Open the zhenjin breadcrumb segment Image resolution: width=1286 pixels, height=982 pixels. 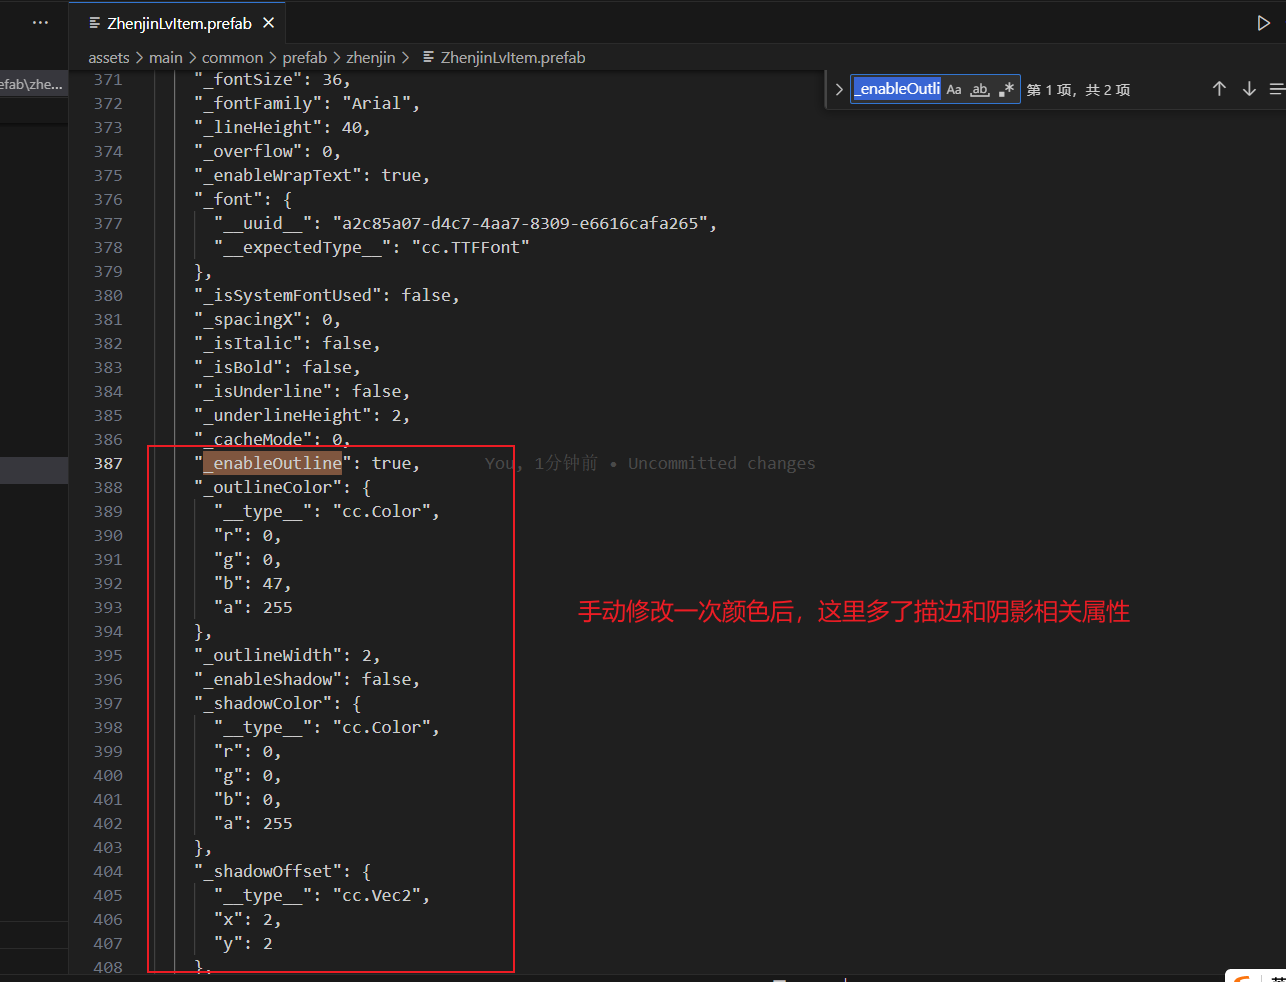371,58
